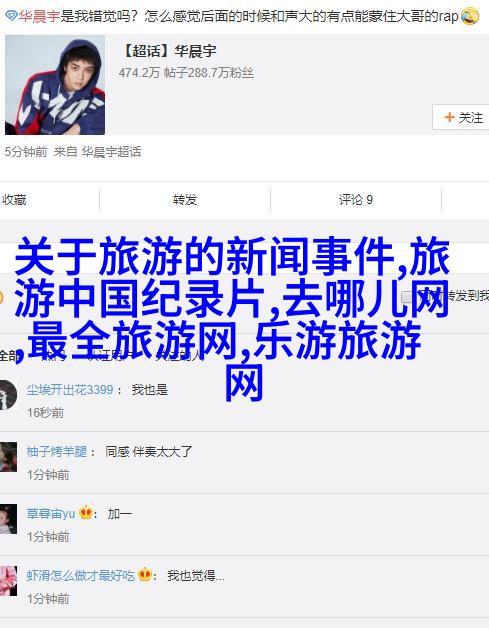Click the crown badge beside 草莓宙yu

[x=86, y=513]
